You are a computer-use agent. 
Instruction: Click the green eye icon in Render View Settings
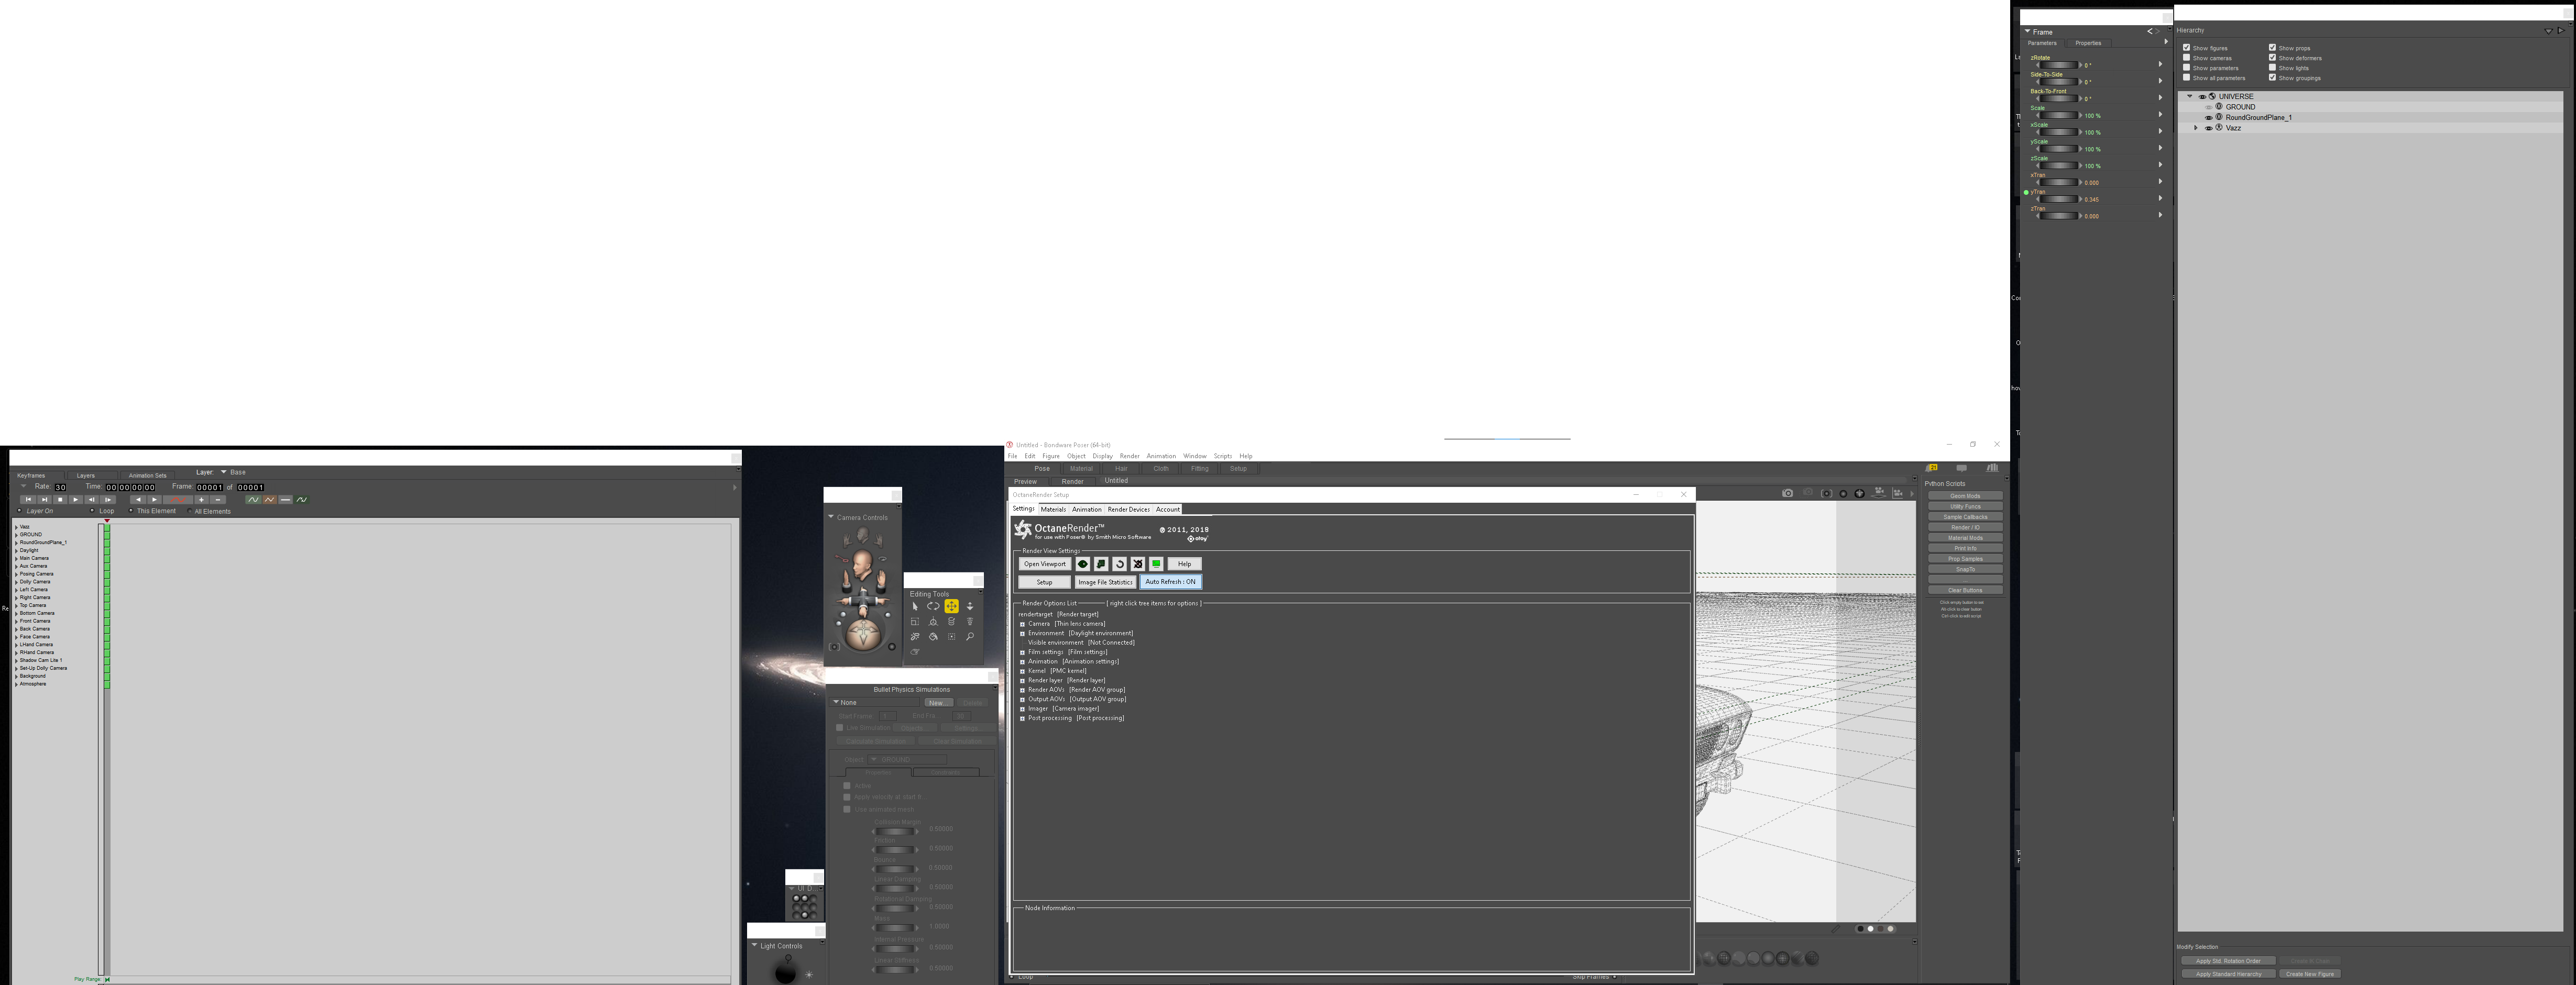pyautogui.click(x=1082, y=564)
